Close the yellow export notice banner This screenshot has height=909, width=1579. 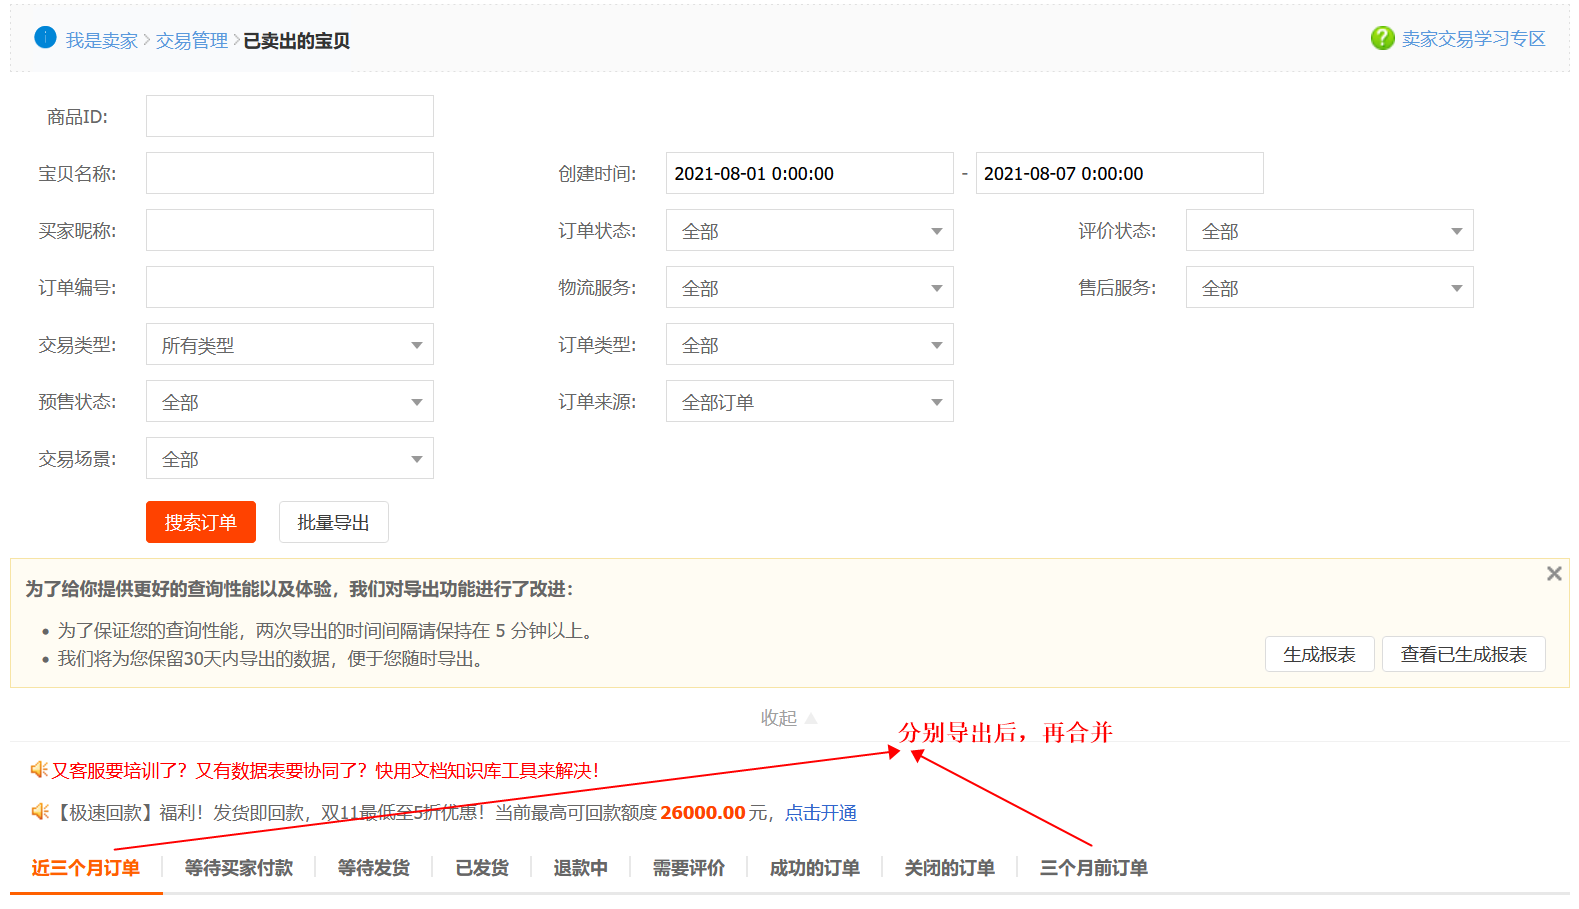pyautogui.click(x=1553, y=573)
